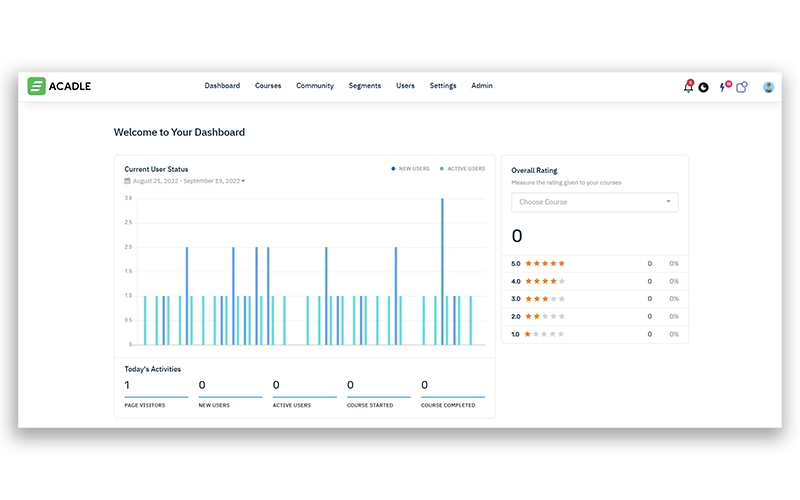Click the 5.0 star rating row
The image size is (800, 500).
595,263
